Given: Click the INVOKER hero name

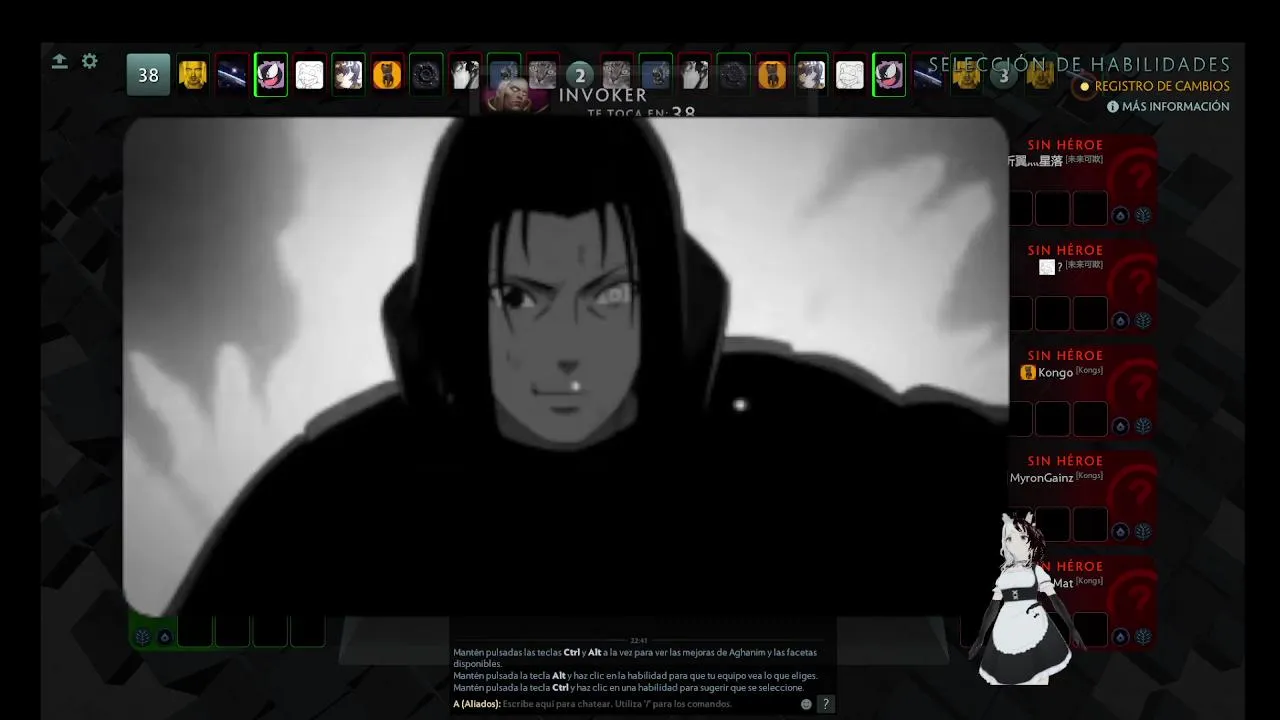Looking at the screenshot, I should click(603, 95).
